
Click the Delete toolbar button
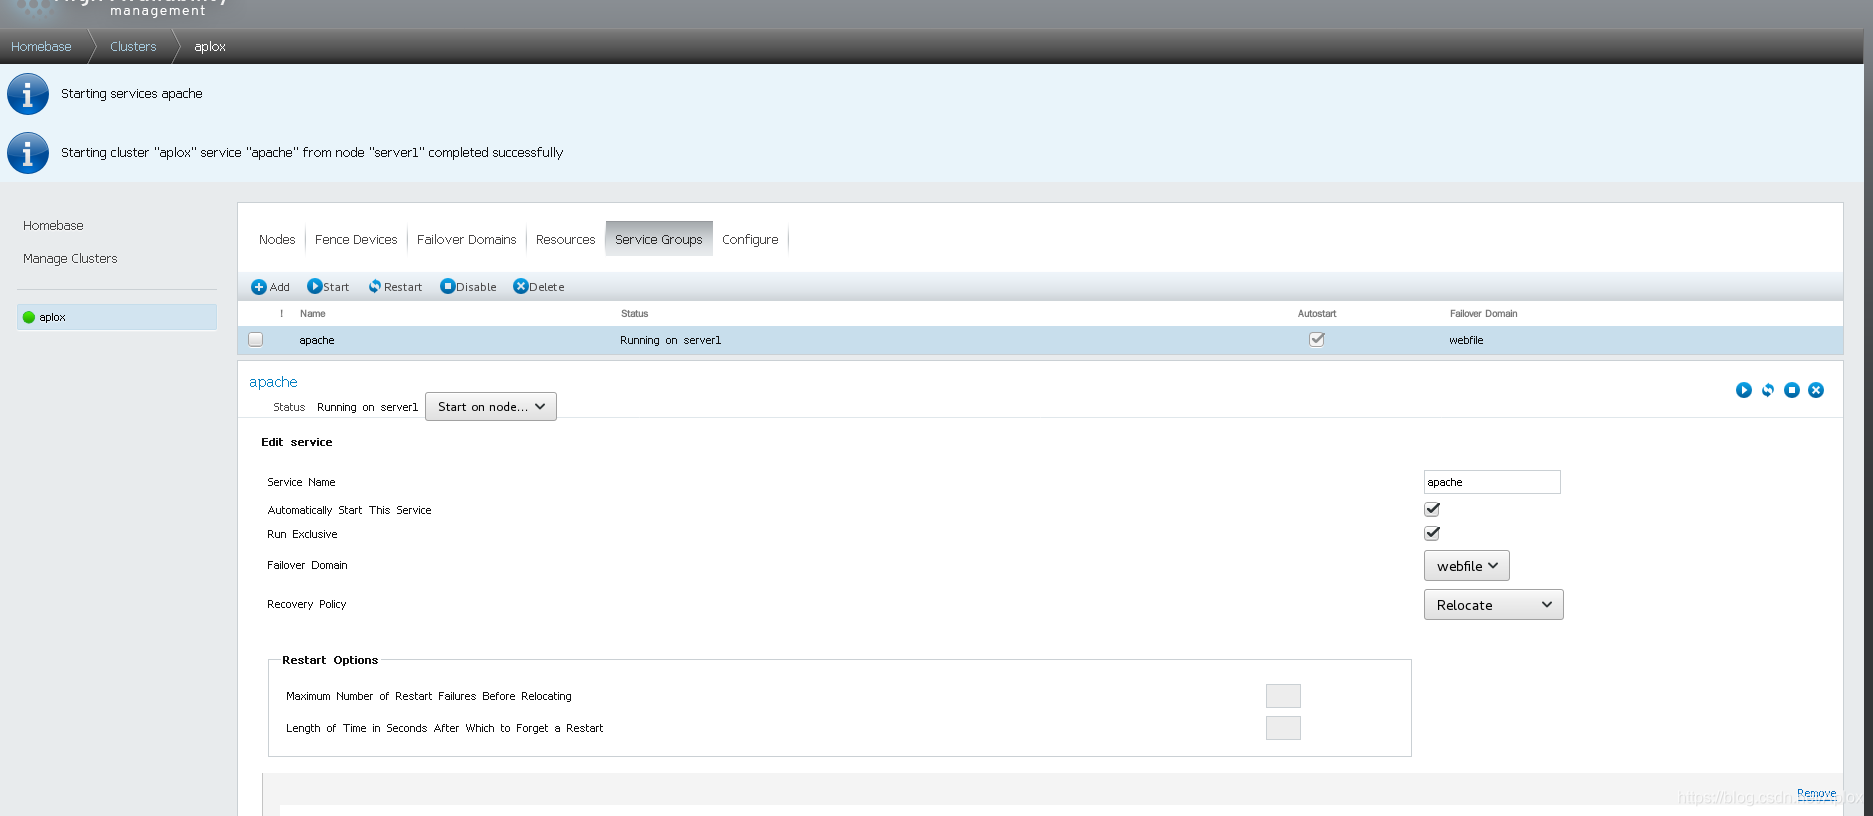tap(539, 287)
